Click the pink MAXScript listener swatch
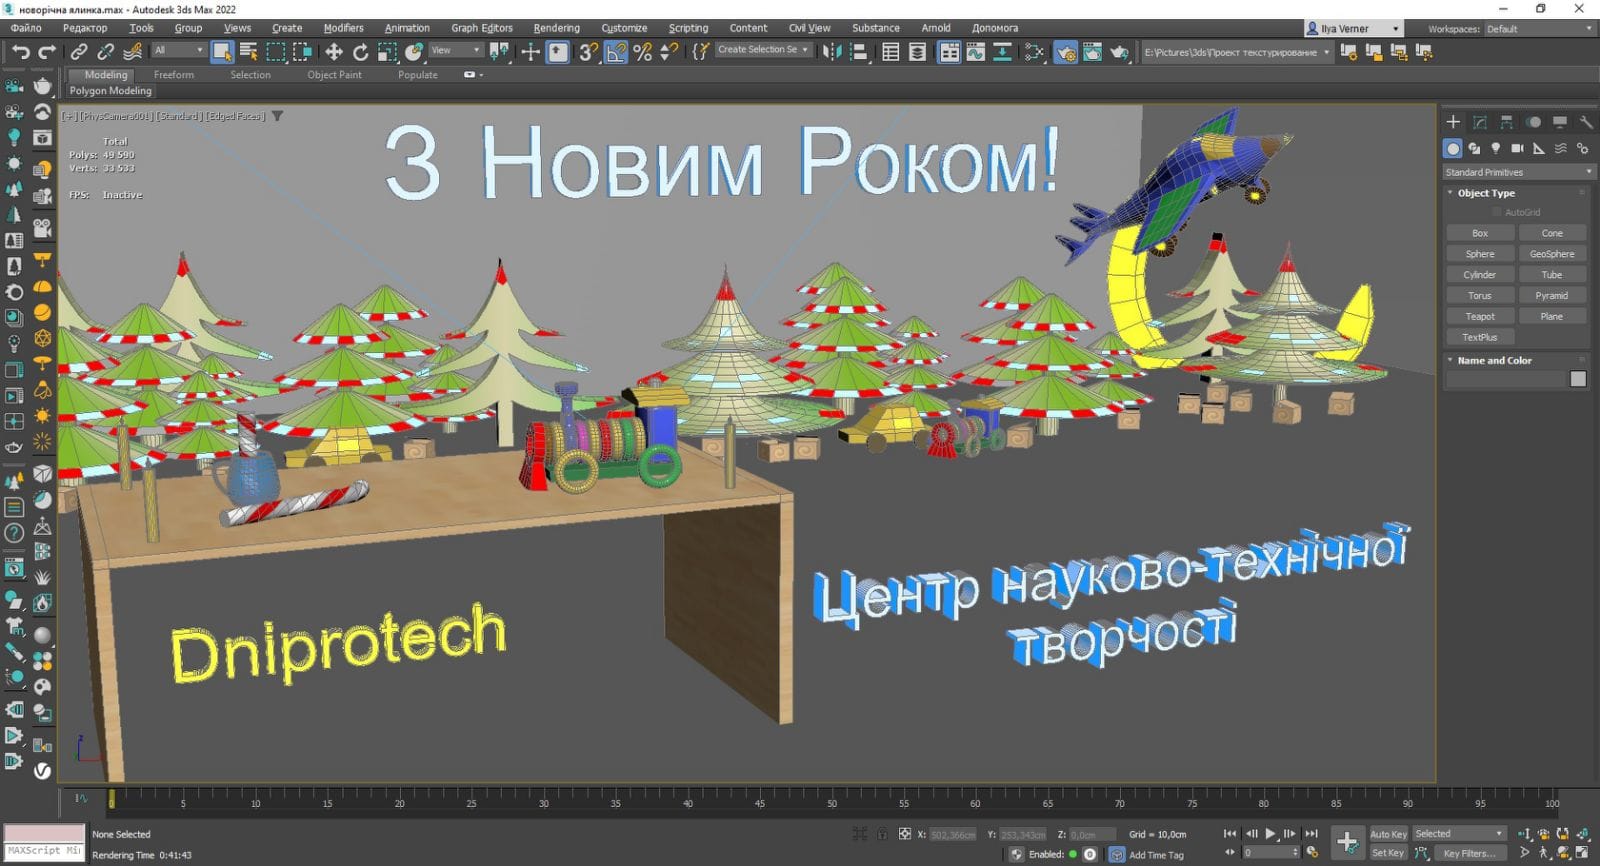Screen dimensions: 1600x866 pos(44,833)
